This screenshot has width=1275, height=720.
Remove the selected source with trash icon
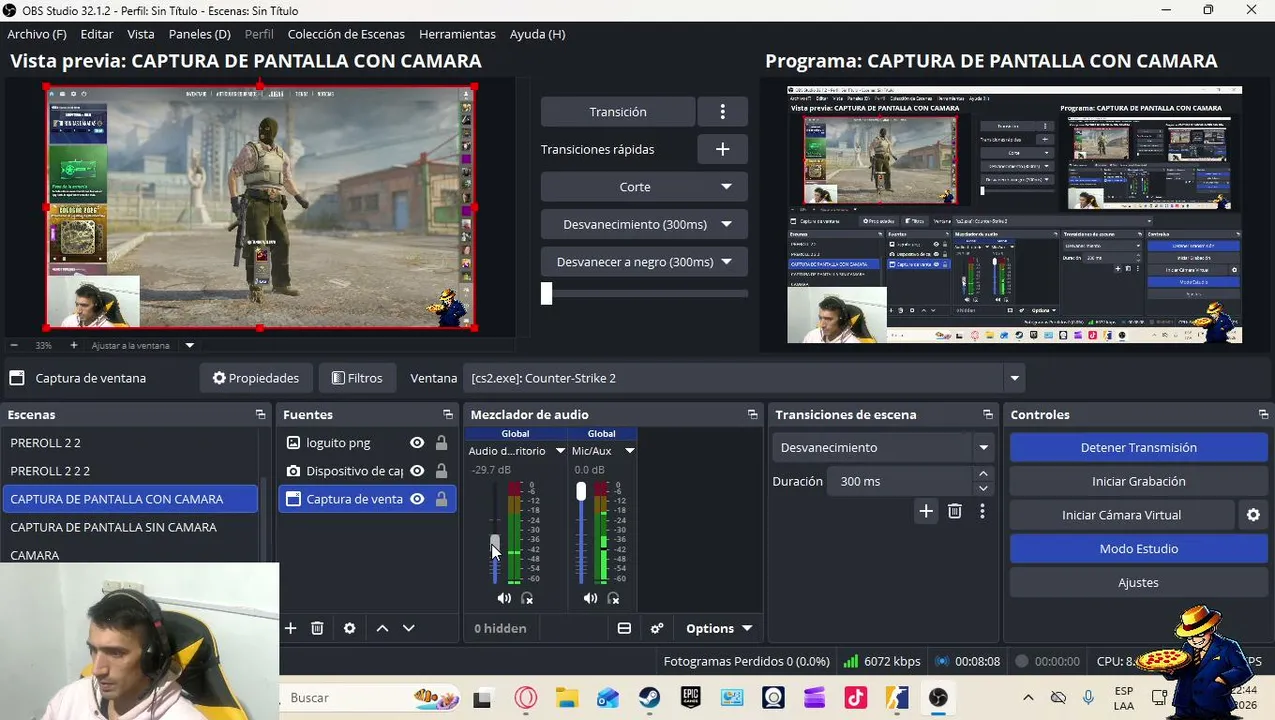317,628
